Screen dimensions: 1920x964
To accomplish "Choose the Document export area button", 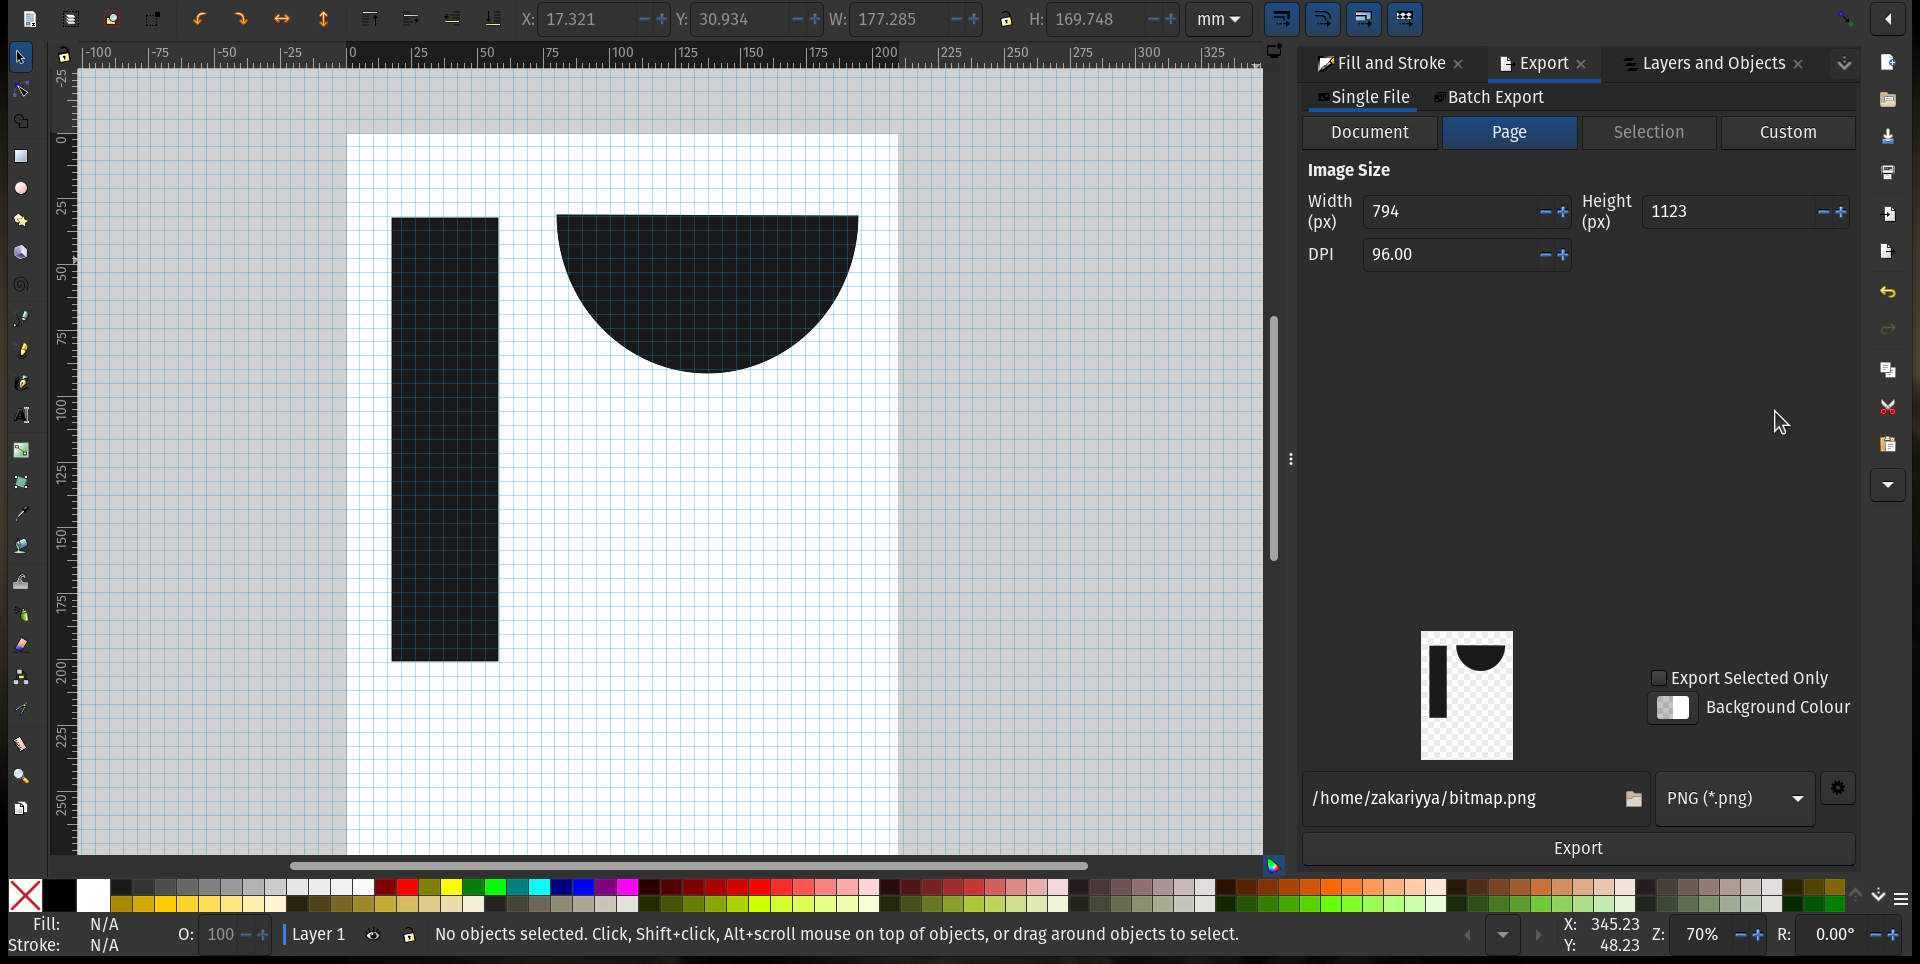I will coord(1369,132).
